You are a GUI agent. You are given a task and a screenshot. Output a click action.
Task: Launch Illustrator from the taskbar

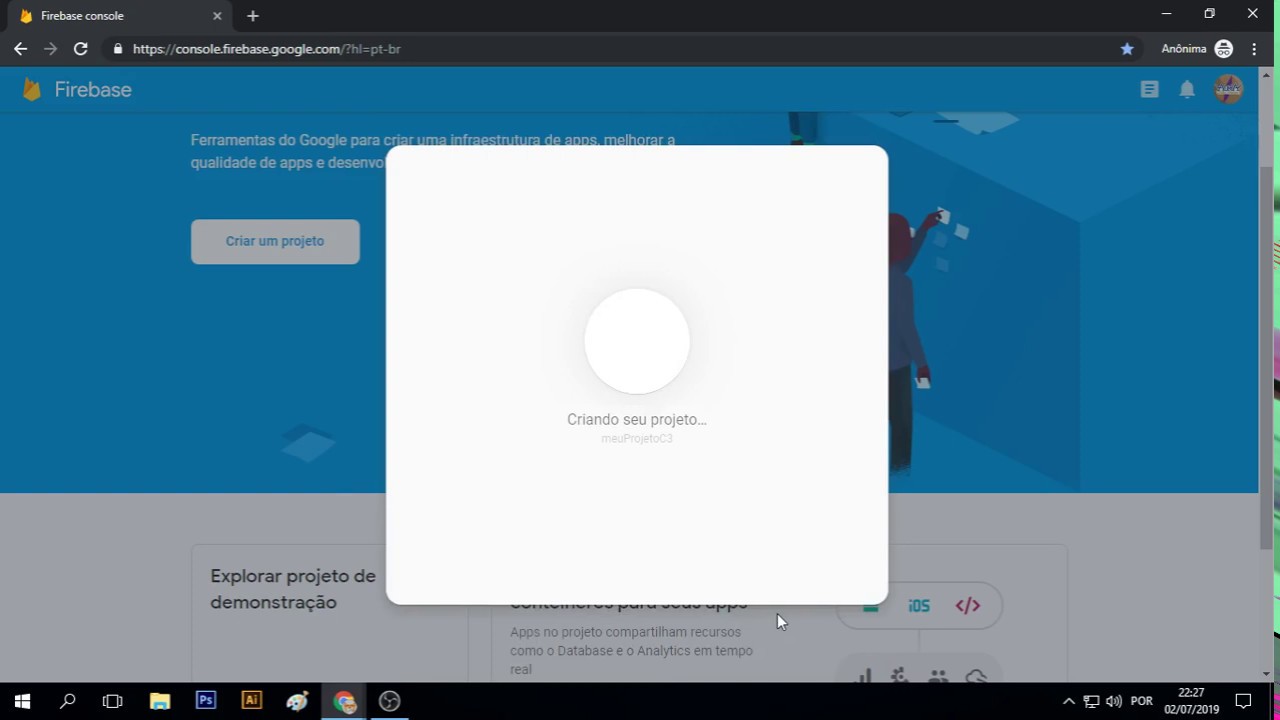(x=252, y=701)
